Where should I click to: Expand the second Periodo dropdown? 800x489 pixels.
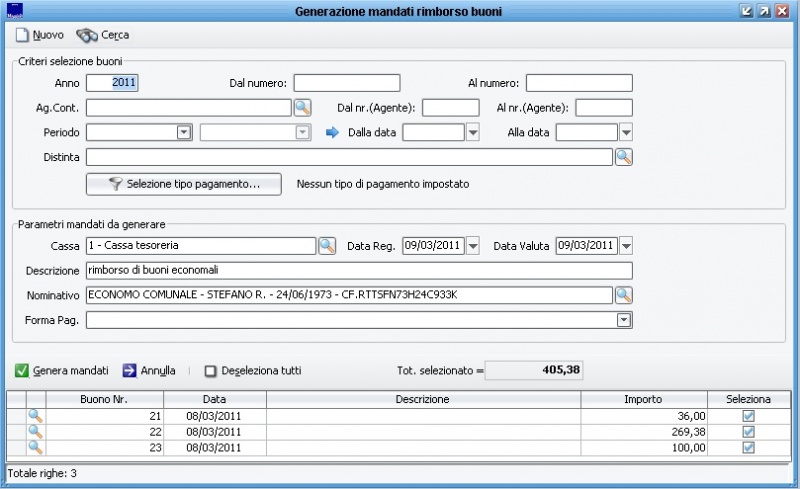click(x=303, y=133)
